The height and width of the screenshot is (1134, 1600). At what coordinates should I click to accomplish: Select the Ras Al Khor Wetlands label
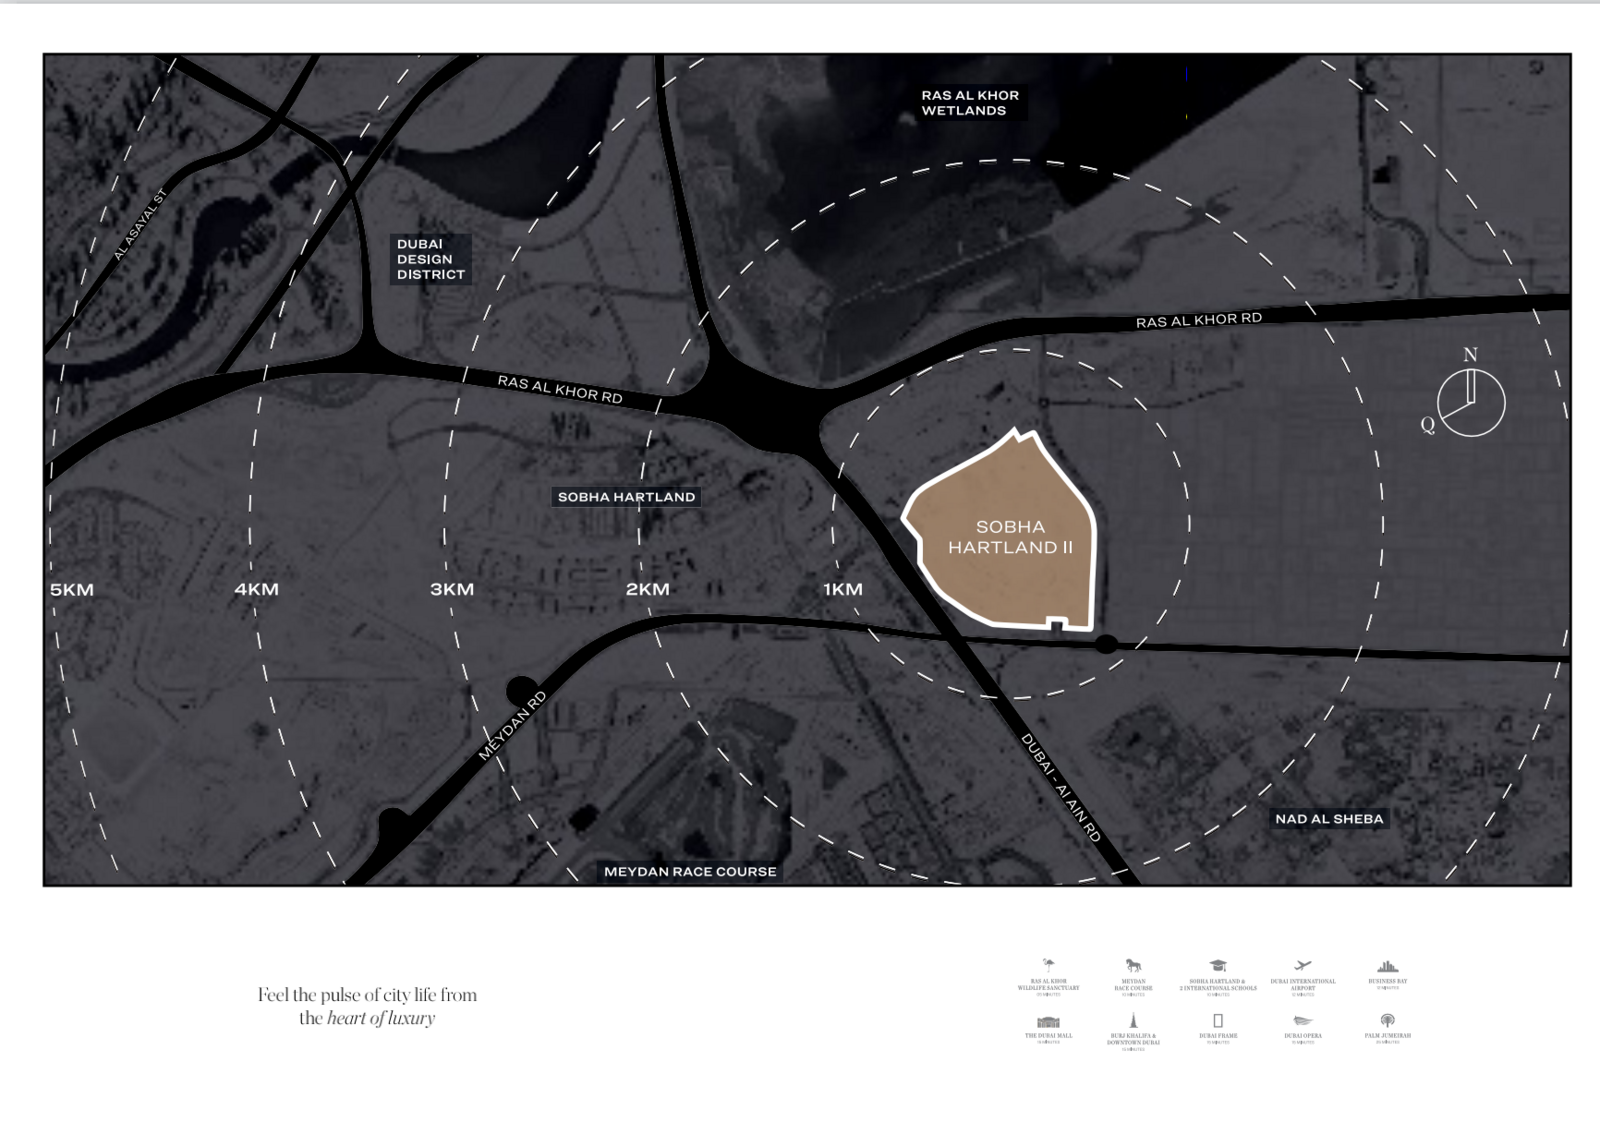point(969,103)
